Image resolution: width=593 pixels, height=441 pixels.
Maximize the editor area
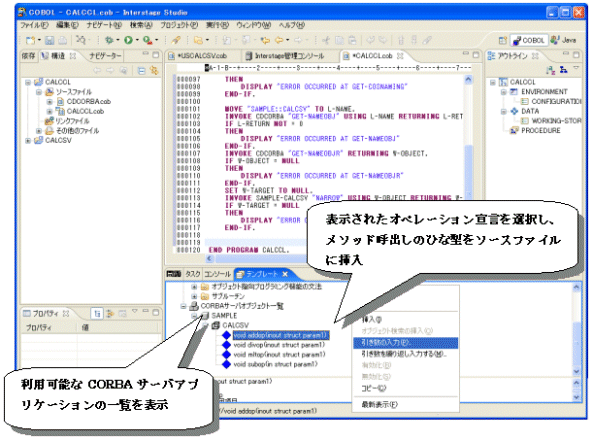pos(476,55)
